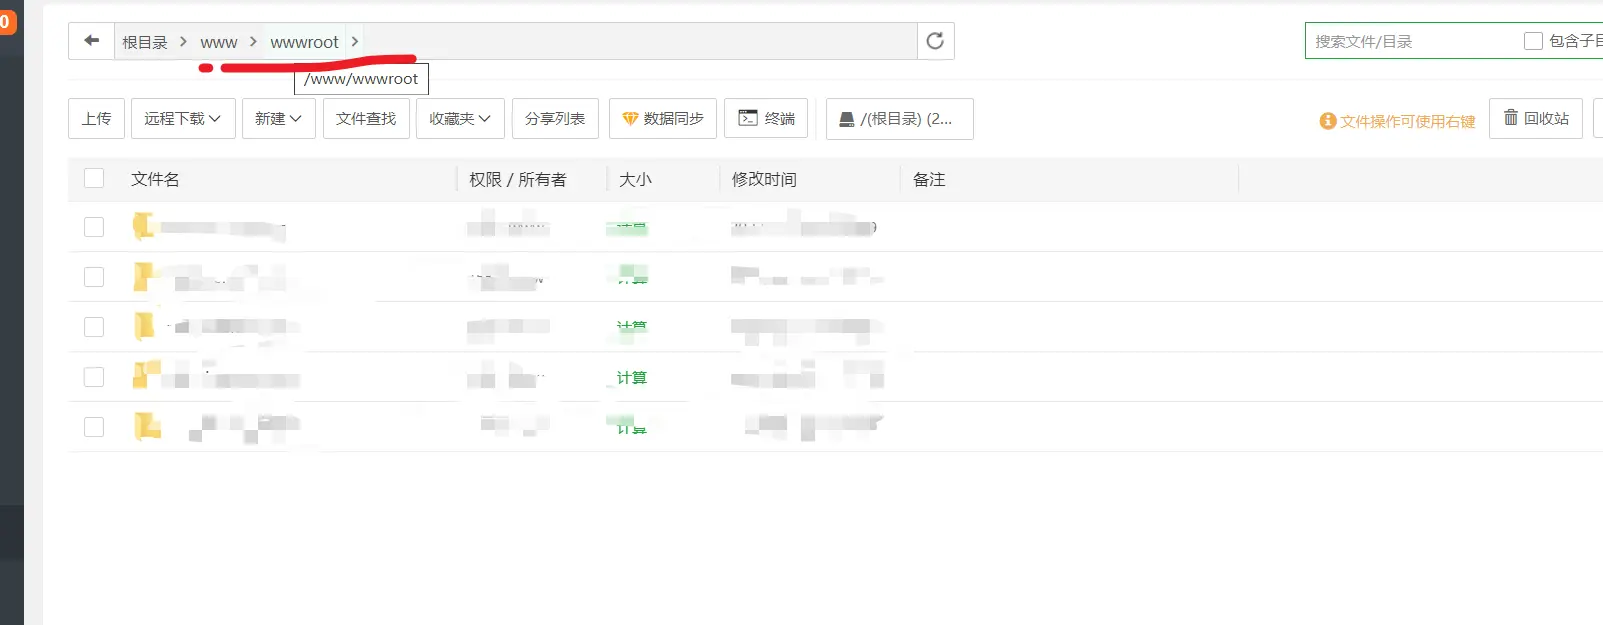Select www in the breadcrumb path

tap(218, 42)
